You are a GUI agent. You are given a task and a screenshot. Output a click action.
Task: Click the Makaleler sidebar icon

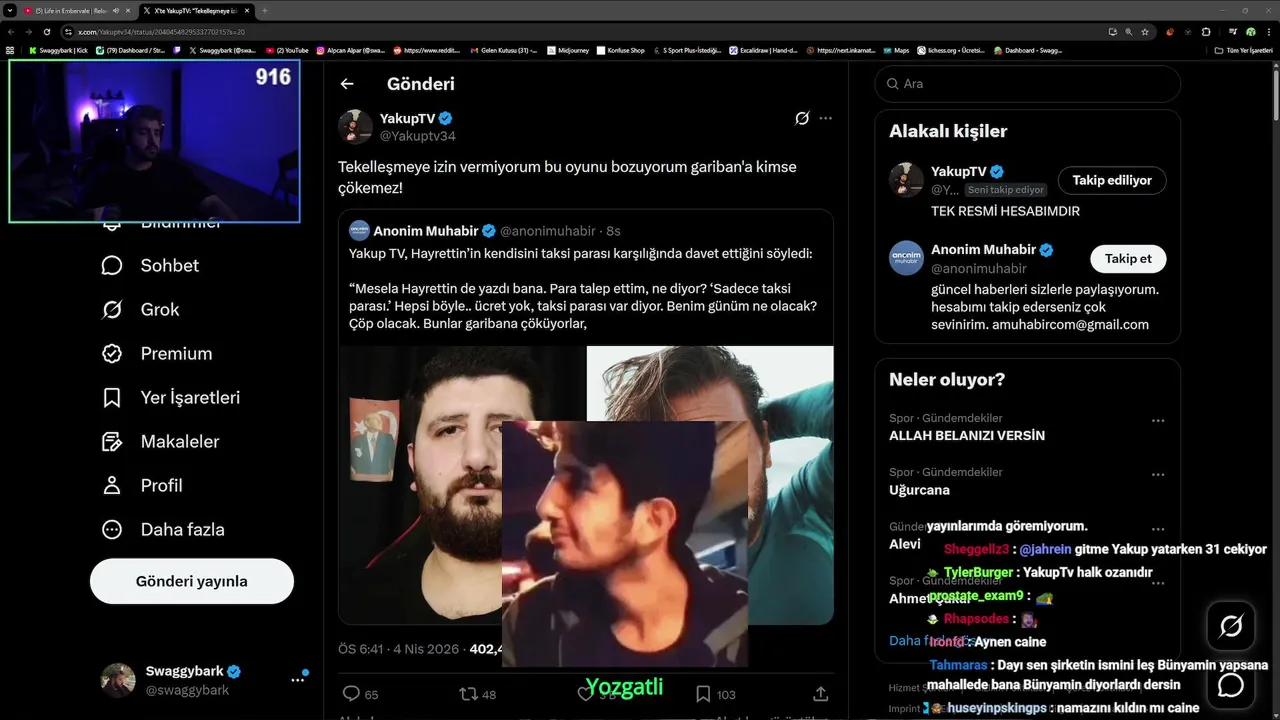click(112, 441)
